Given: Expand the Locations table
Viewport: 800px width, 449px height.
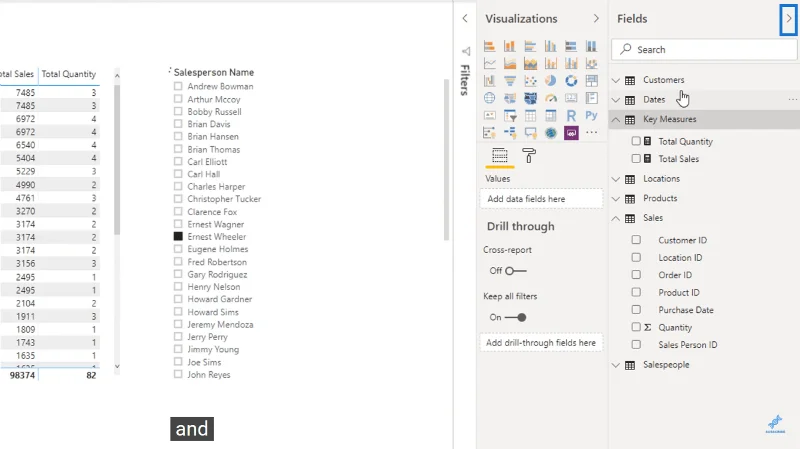Looking at the screenshot, I should click(616, 179).
